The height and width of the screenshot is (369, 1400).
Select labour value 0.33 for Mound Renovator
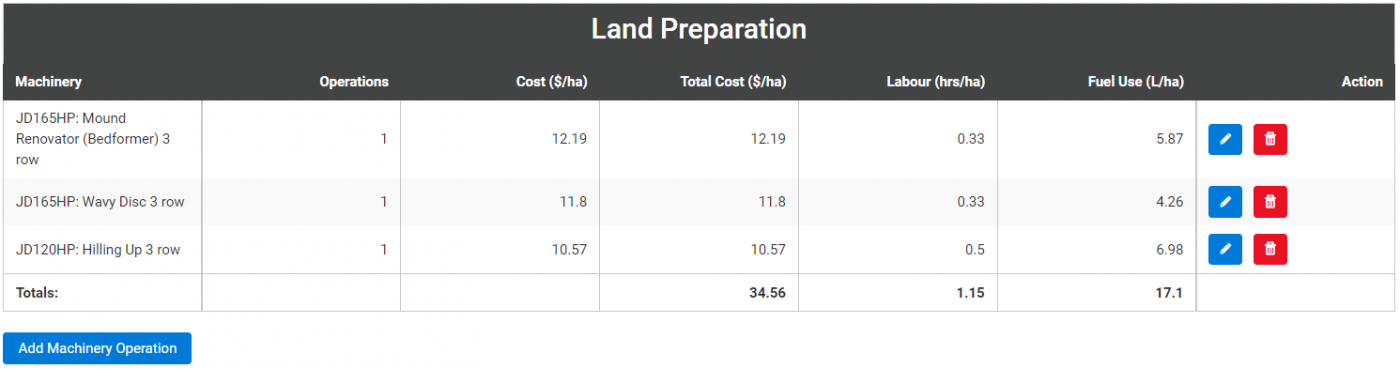click(971, 139)
